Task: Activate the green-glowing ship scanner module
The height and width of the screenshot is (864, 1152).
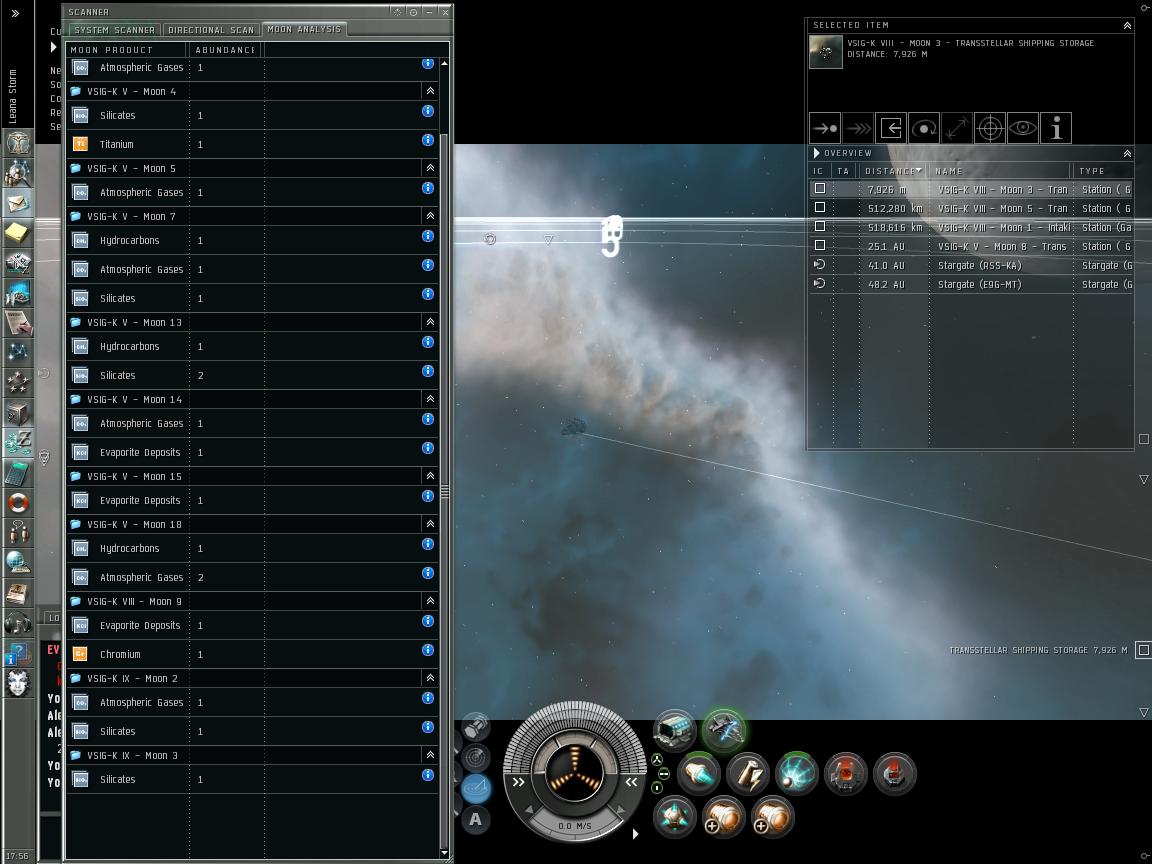Action: [x=724, y=730]
